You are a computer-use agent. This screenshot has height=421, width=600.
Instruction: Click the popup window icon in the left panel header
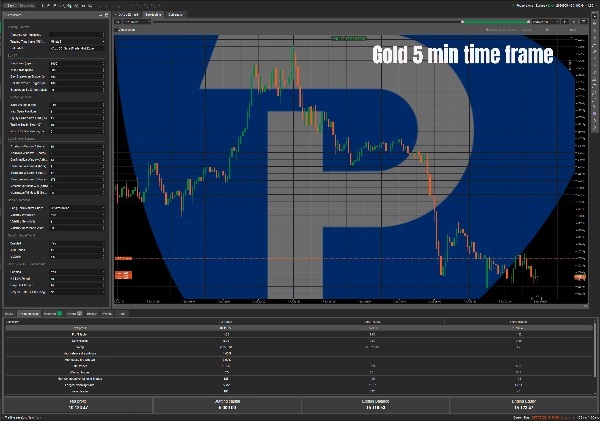pos(107,15)
